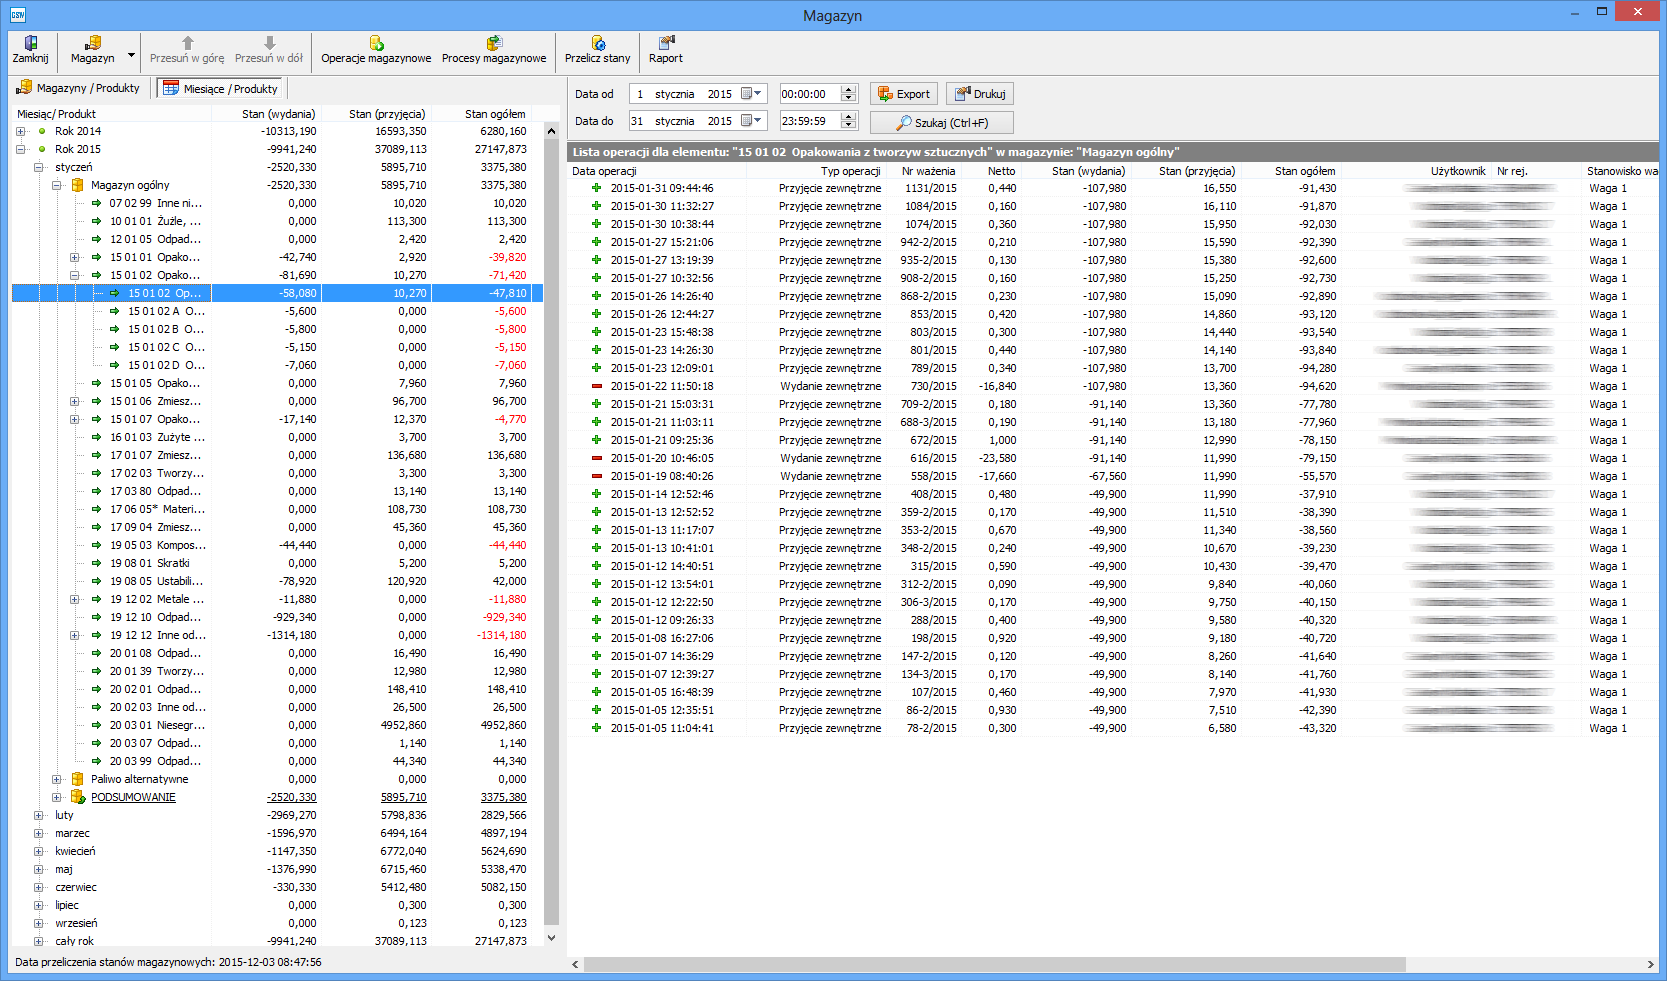
Task: Click the Drukuj print button
Action: click(980, 94)
